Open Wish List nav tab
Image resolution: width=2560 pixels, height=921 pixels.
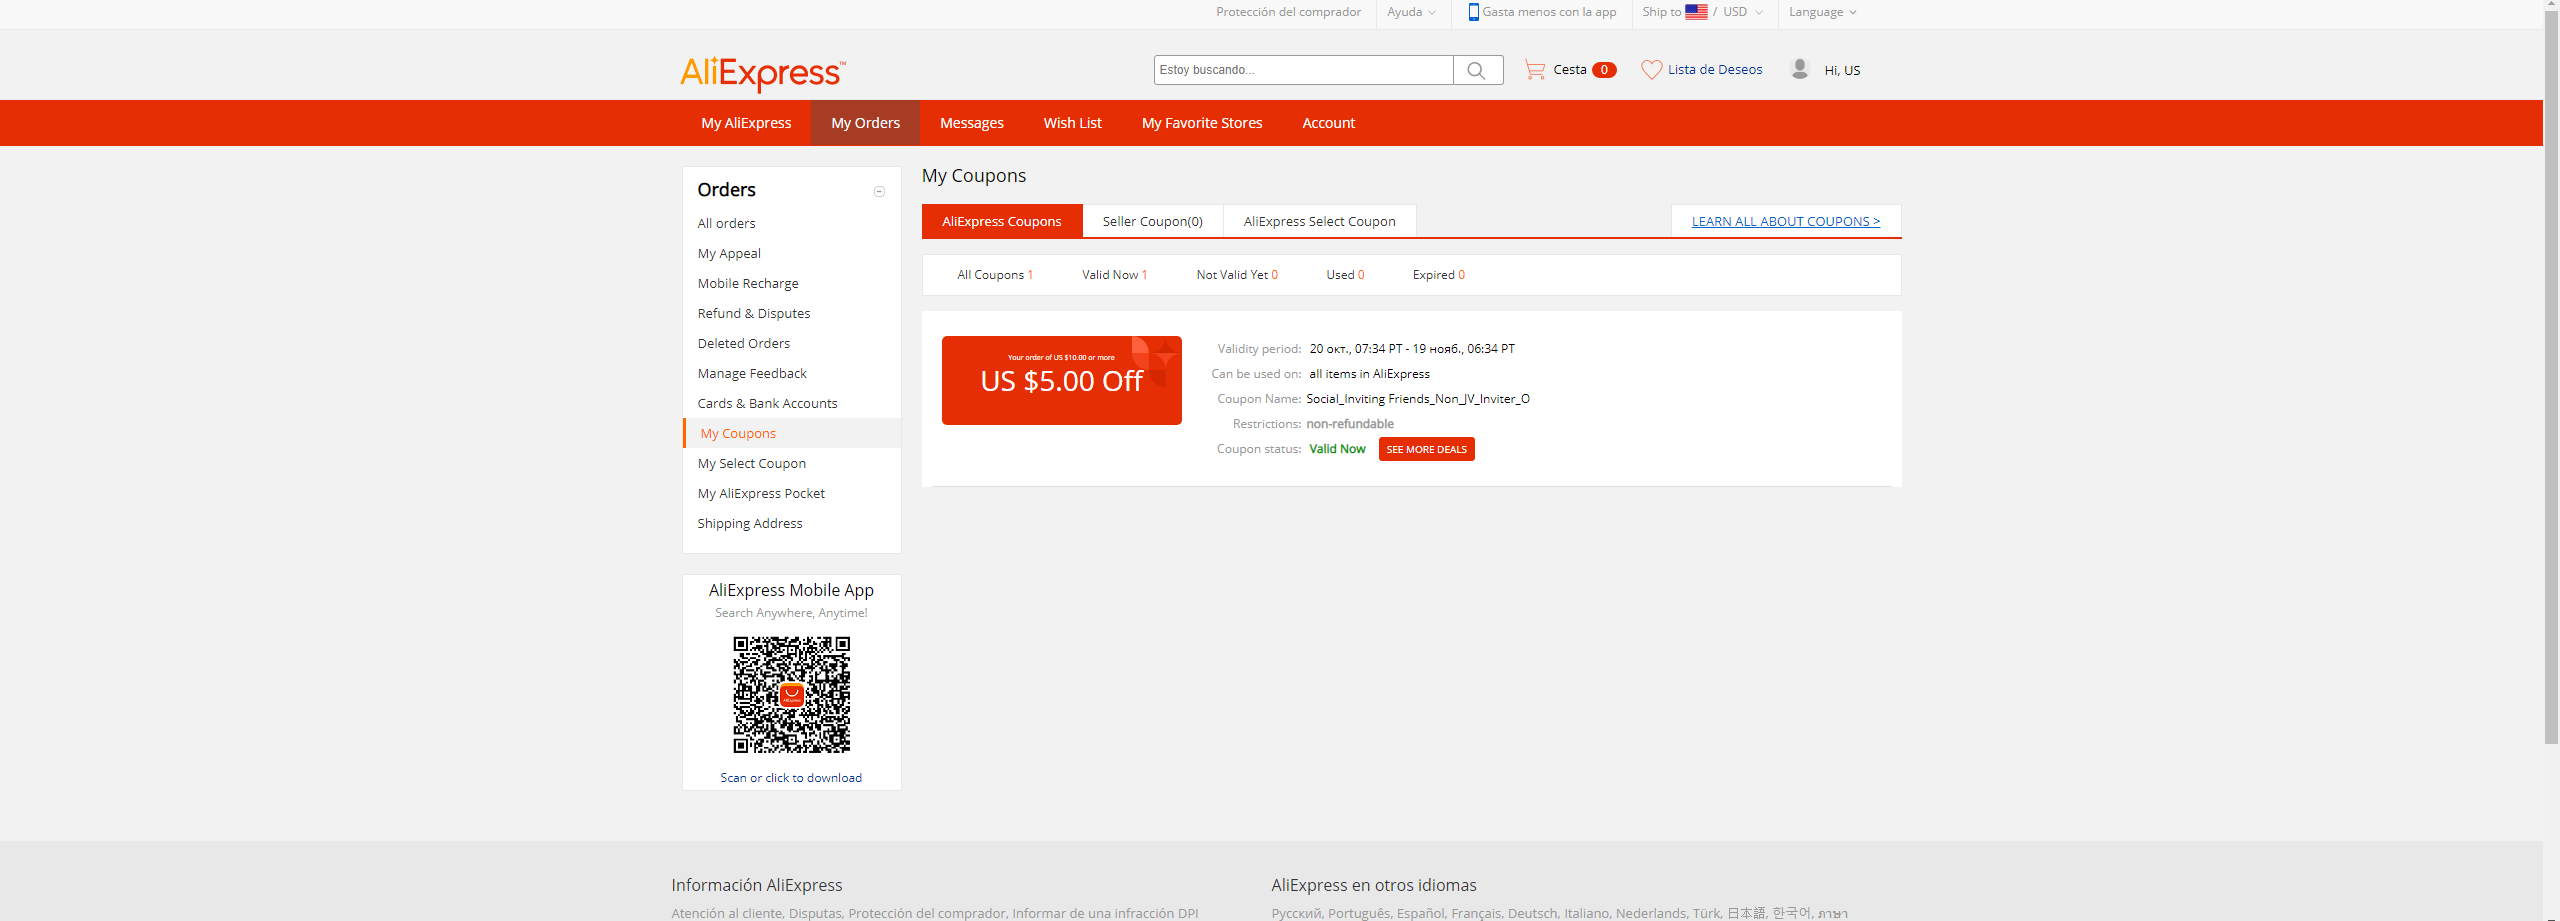pos(1072,123)
